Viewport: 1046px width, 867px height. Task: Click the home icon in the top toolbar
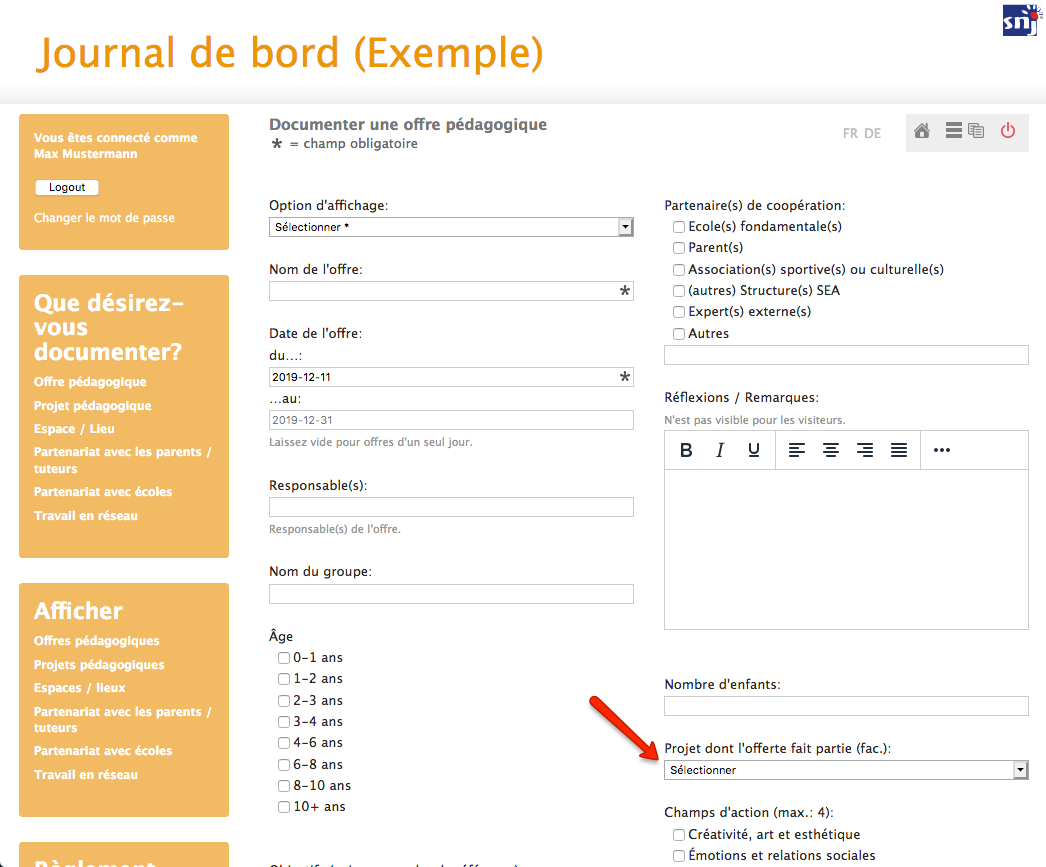[922, 131]
